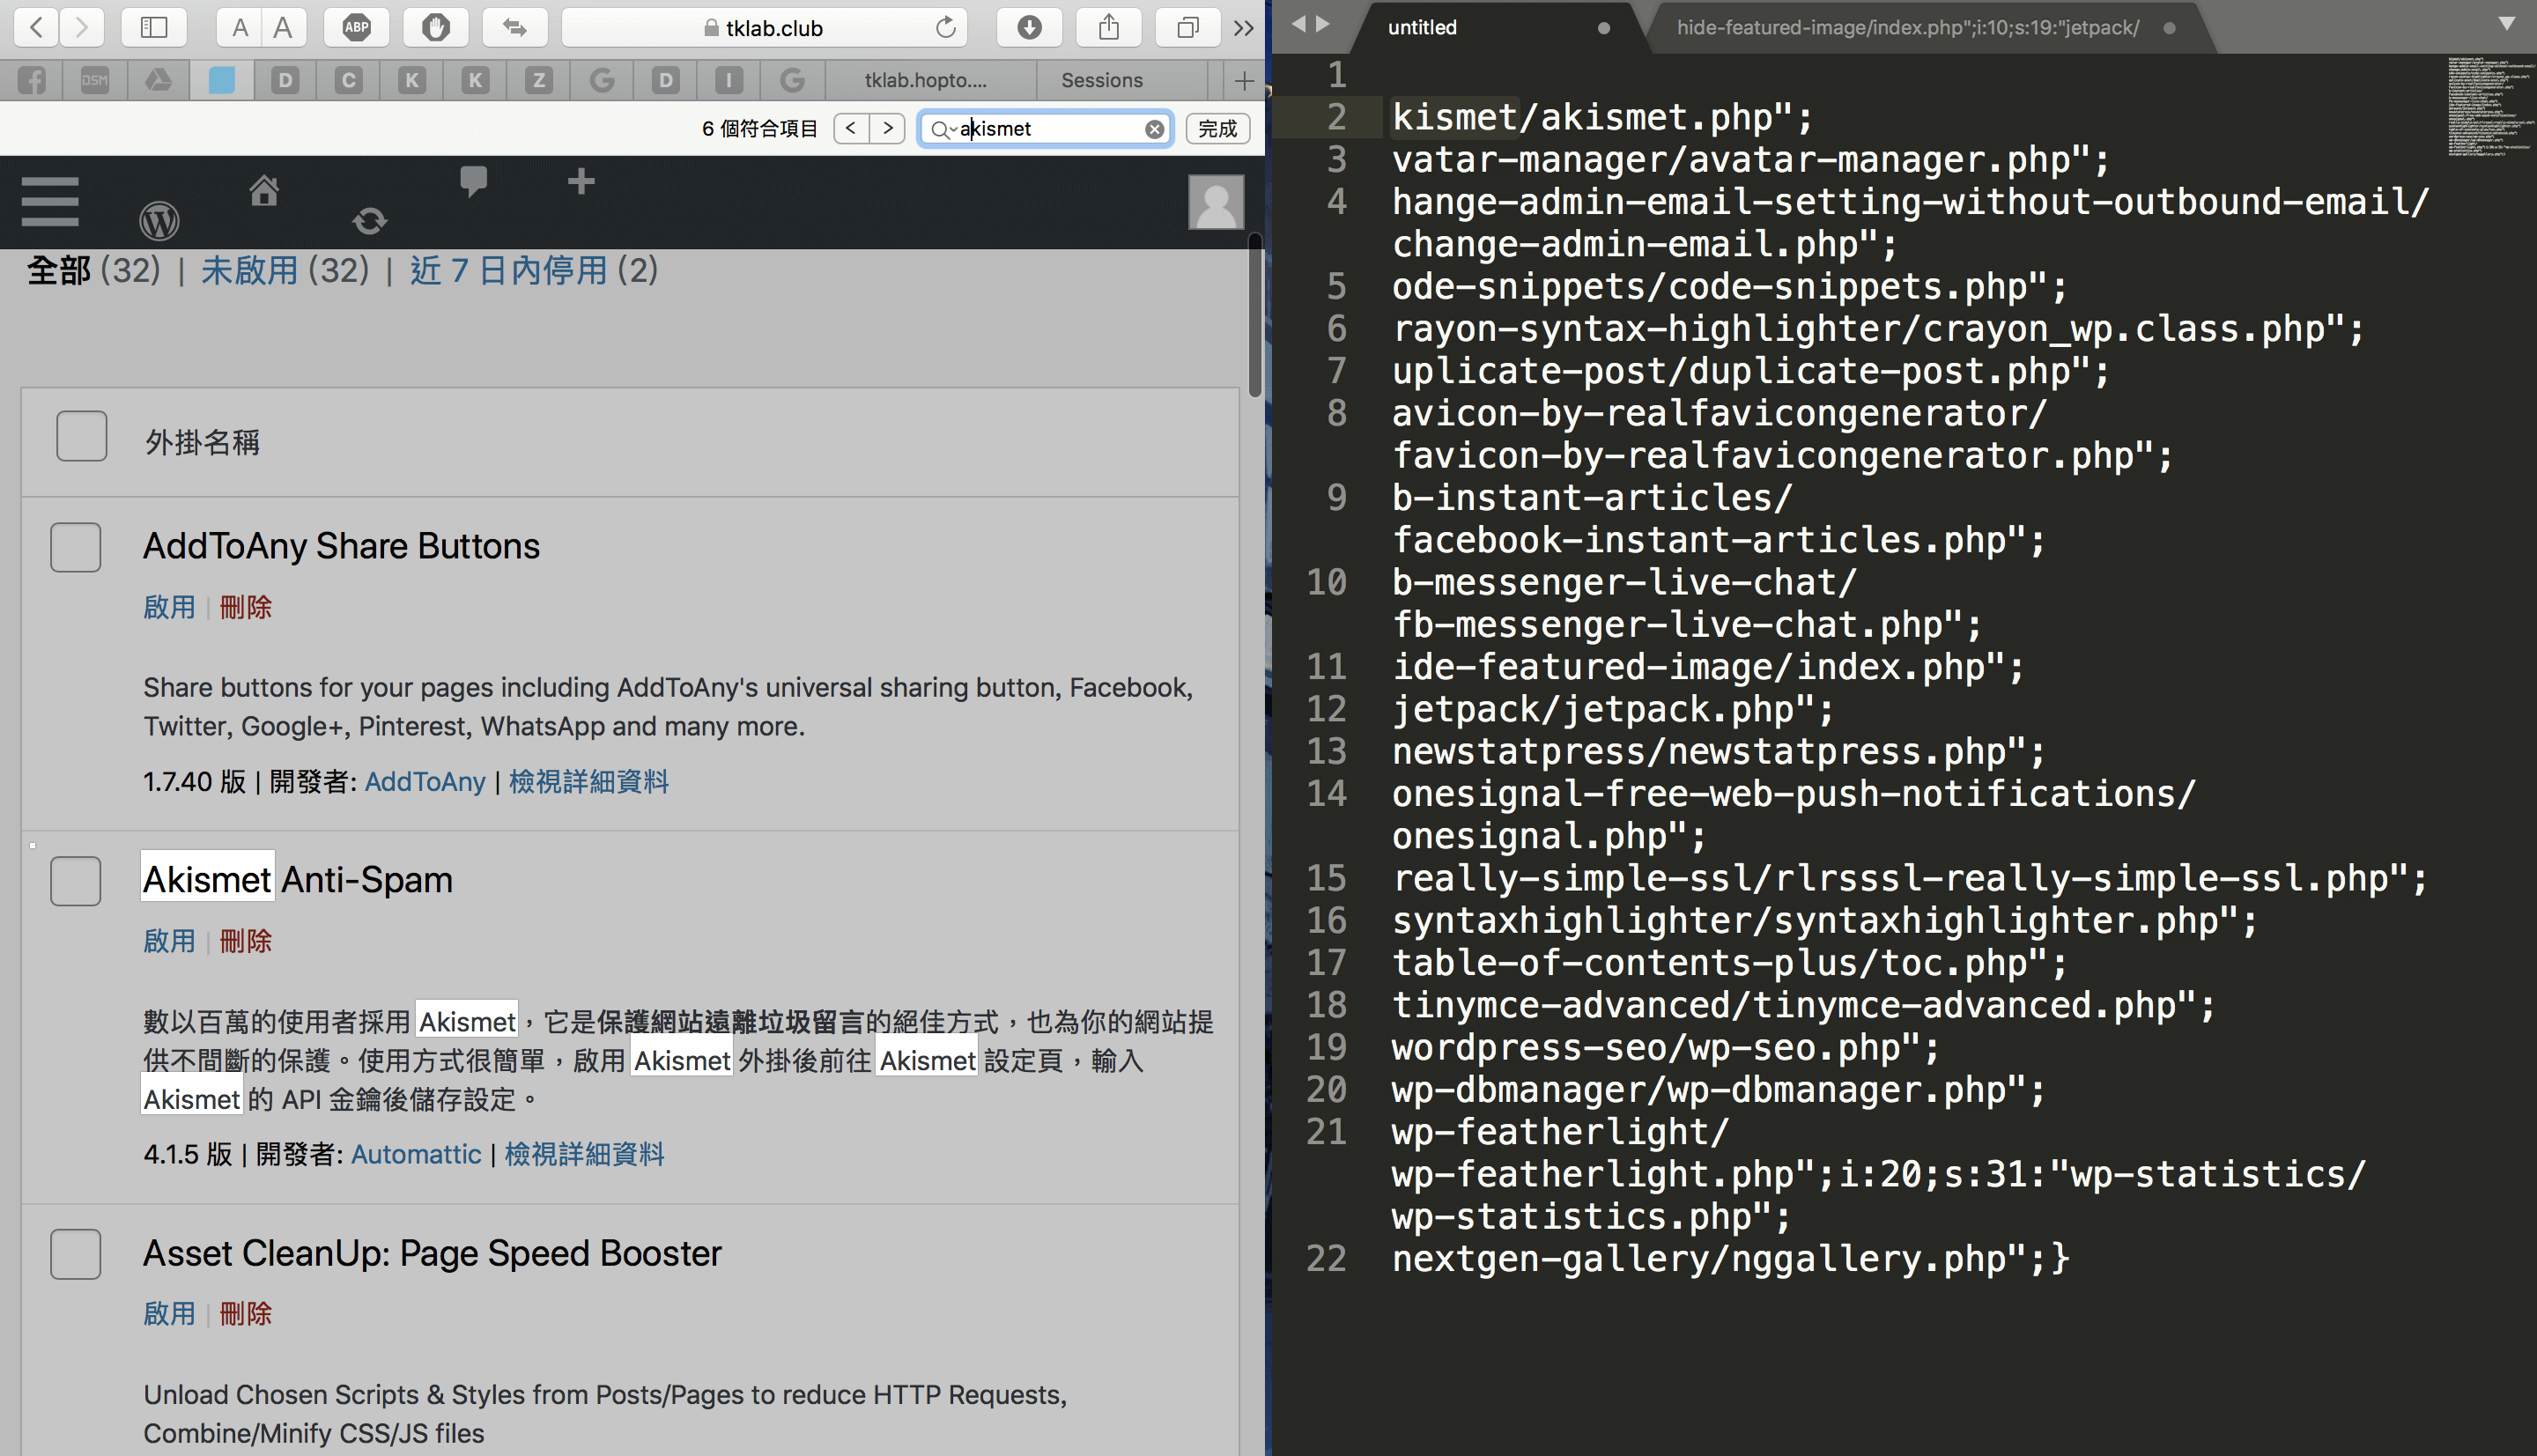Open the comments bubble icon
Viewport: 2537px width, 1456px height.
[473, 181]
